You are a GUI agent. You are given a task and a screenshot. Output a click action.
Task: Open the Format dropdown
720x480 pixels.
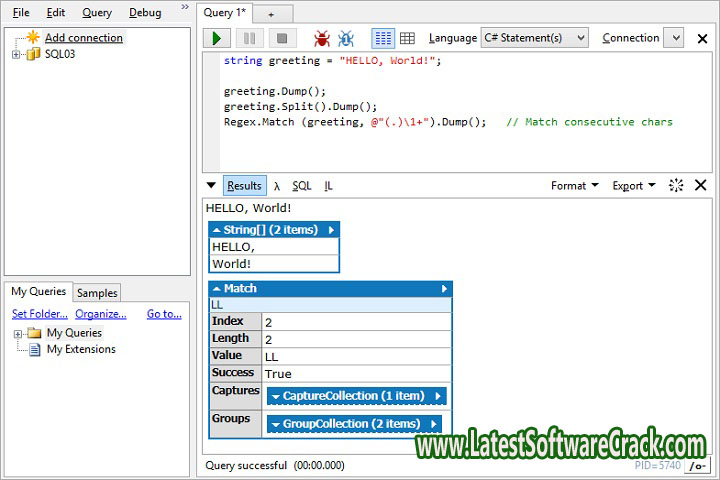tap(574, 186)
